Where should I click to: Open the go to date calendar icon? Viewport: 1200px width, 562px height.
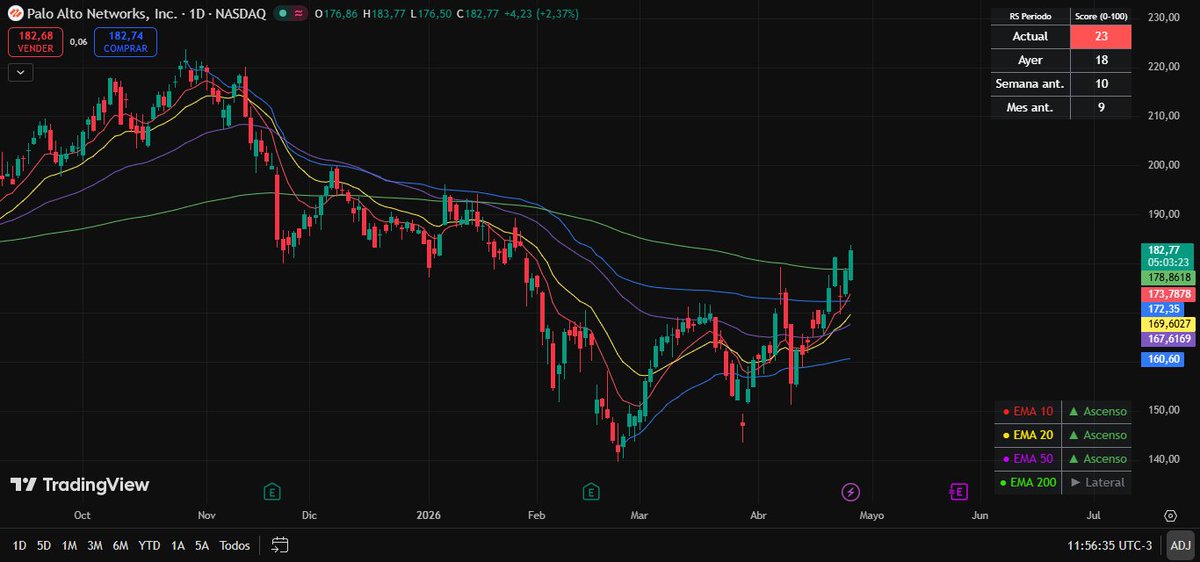(280, 545)
